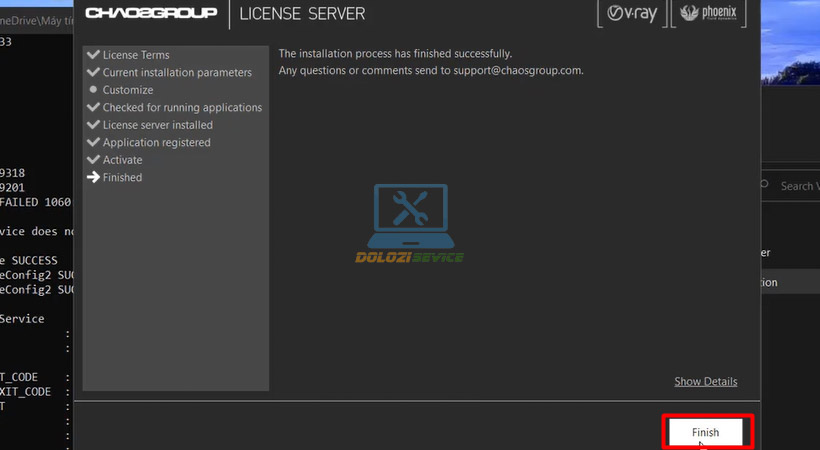820x450 pixels.
Task: Click the checkmark beside License server installed
Action: (93, 125)
